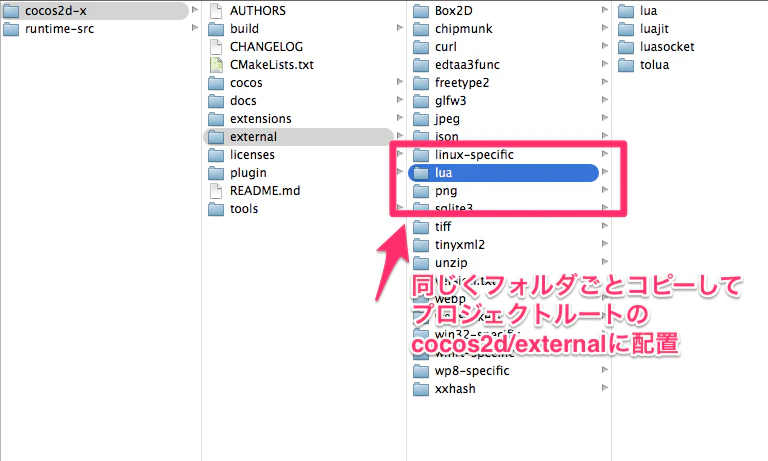Select the png folder name
Screen dimensions: 768x461
pos(446,191)
